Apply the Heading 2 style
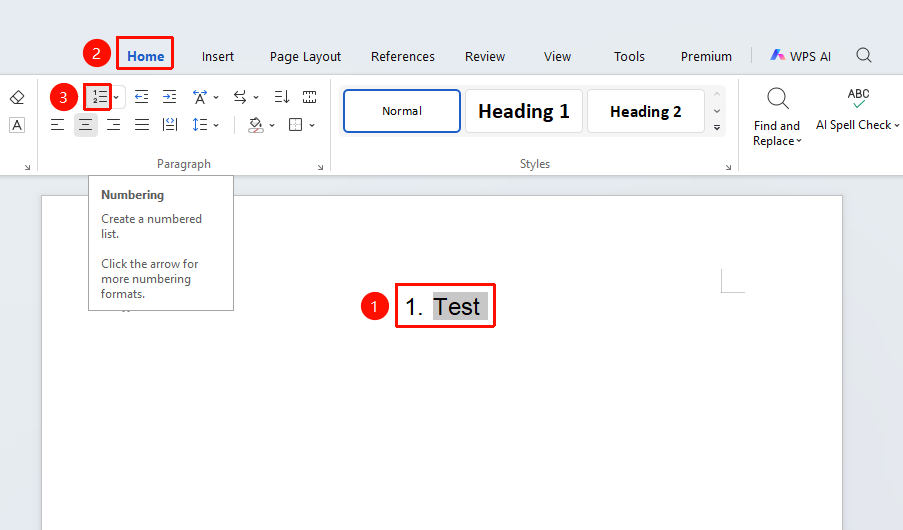The image size is (903, 530). 646,111
